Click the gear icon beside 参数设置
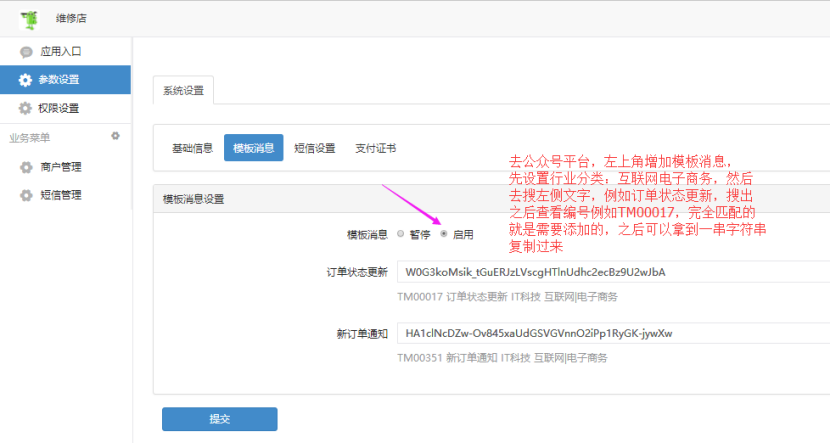Screen dimensions: 831x444 click(25, 80)
